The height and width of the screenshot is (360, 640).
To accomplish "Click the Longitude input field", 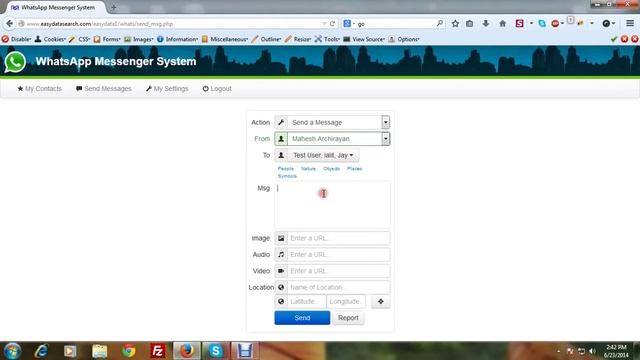I will tap(346, 302).
